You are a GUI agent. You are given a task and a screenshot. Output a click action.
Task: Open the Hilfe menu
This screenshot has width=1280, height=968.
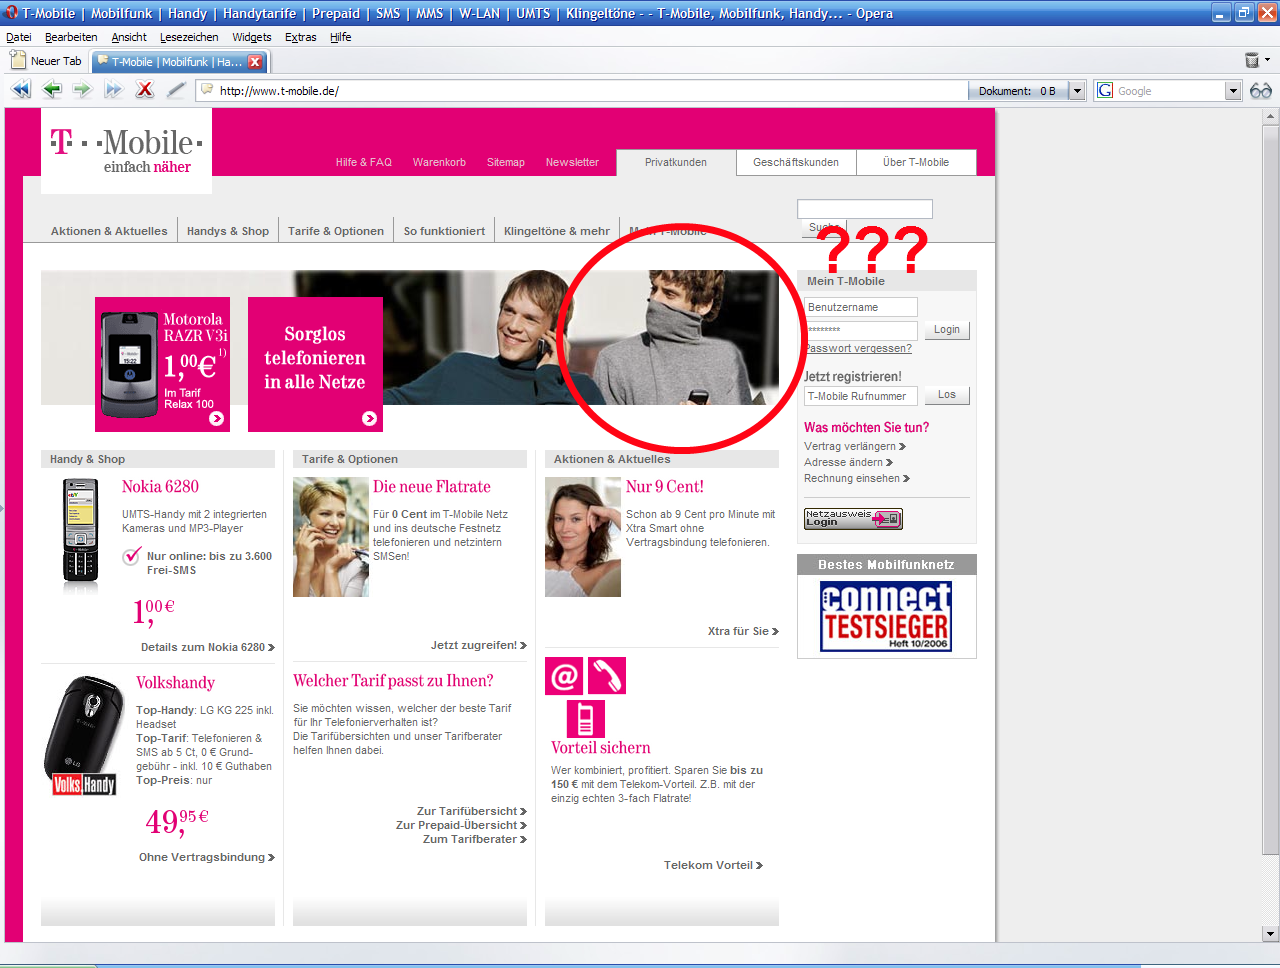(x=340, y=37)
